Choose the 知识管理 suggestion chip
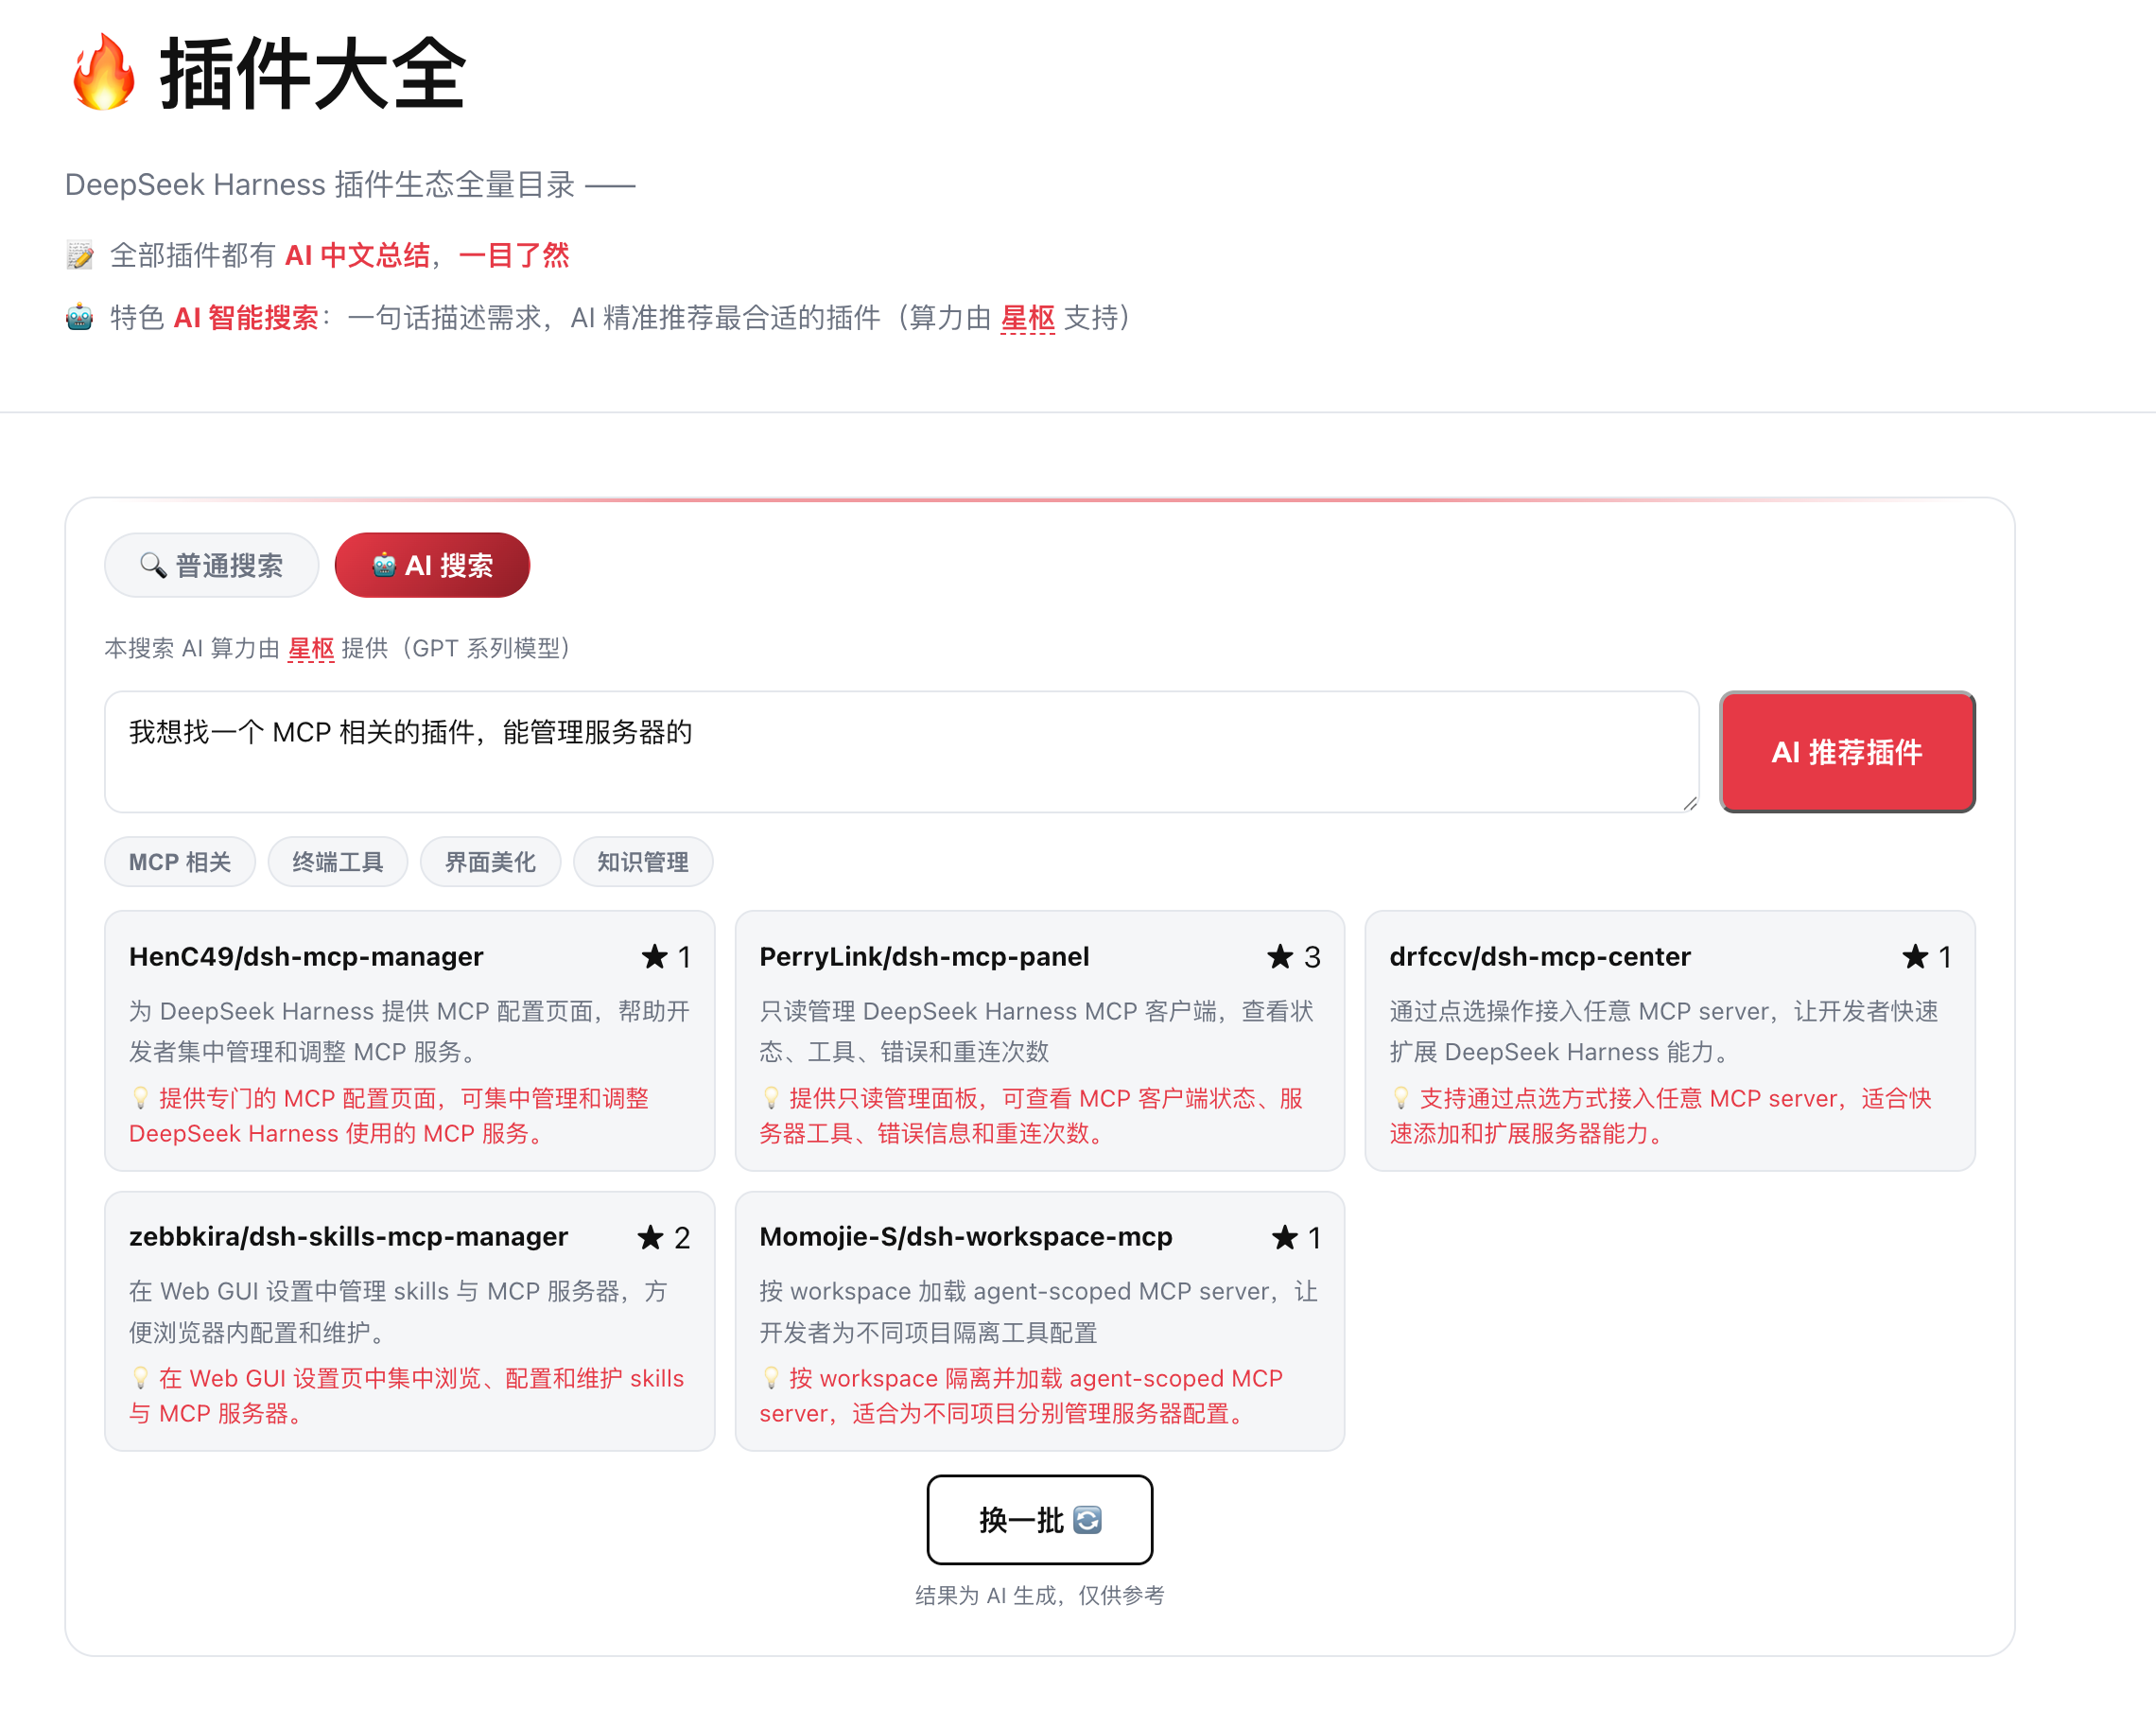This screenshot has height=1710, width=2156. (x=643, y=862)
